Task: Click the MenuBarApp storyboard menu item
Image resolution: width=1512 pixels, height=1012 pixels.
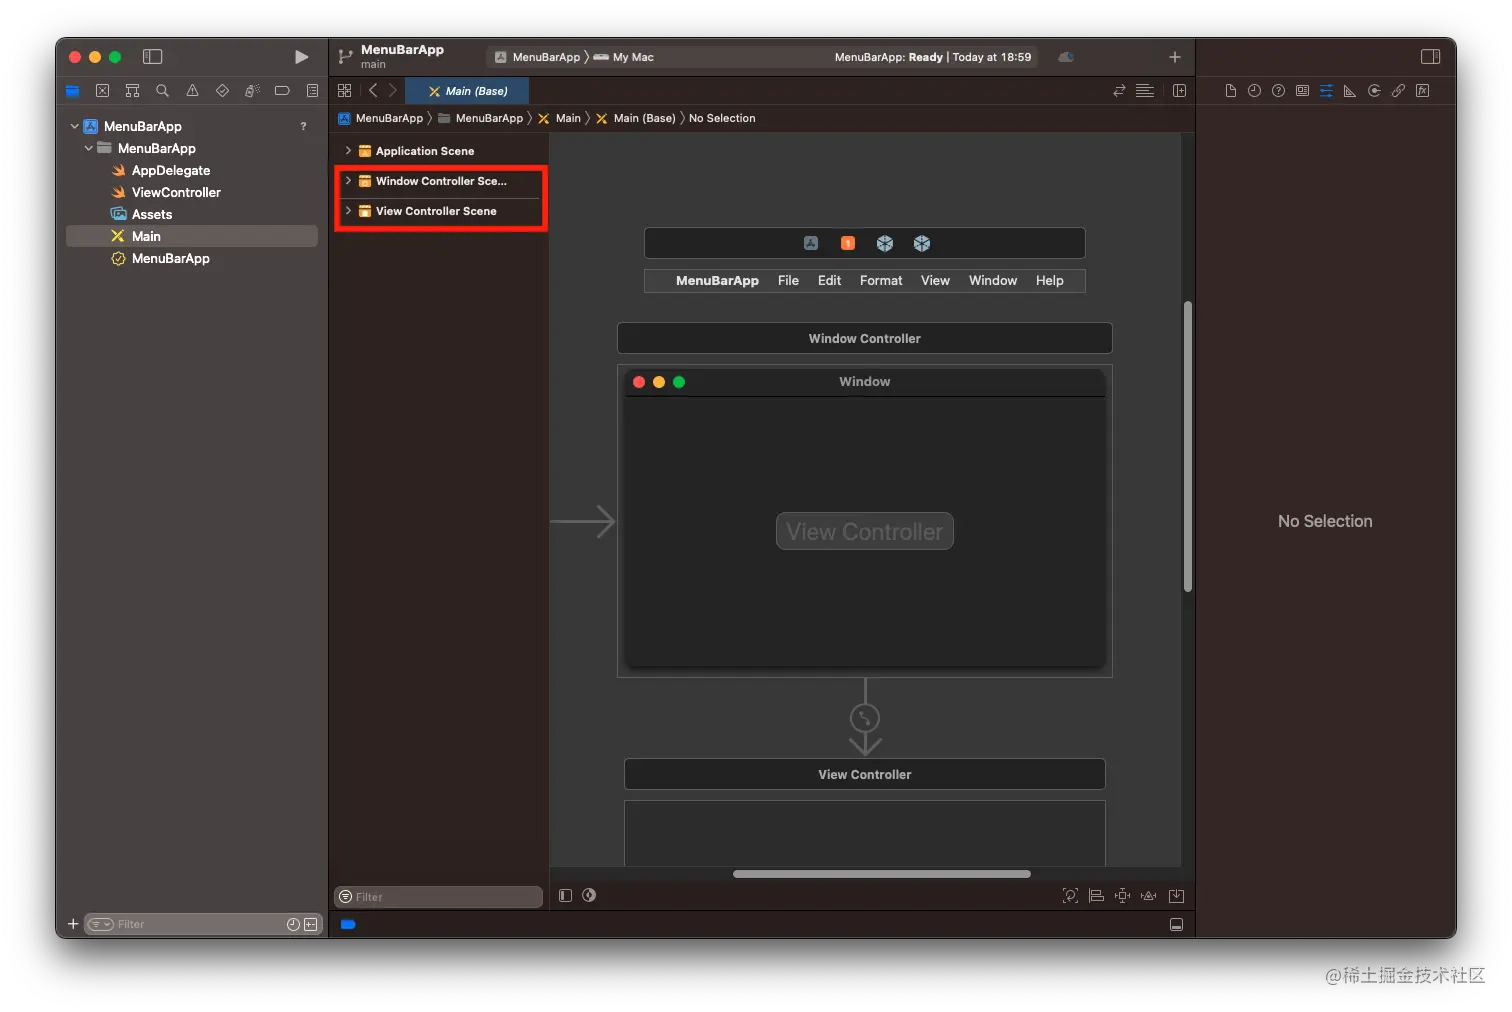Action: (x=717, y=281)
